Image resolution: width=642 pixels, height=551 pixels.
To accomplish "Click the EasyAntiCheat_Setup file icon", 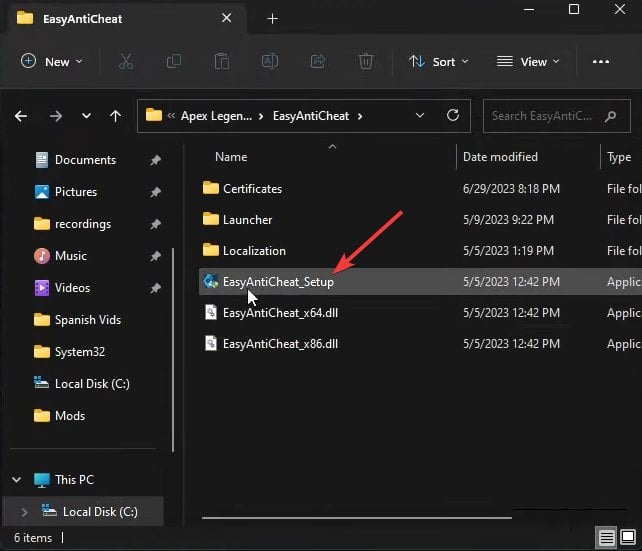I will [211, 281].
